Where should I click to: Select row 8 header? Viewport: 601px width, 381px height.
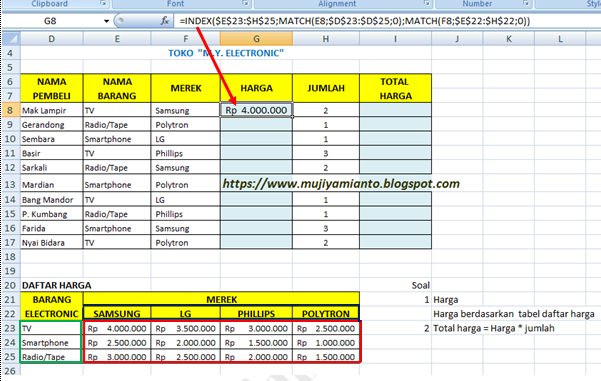10,110
